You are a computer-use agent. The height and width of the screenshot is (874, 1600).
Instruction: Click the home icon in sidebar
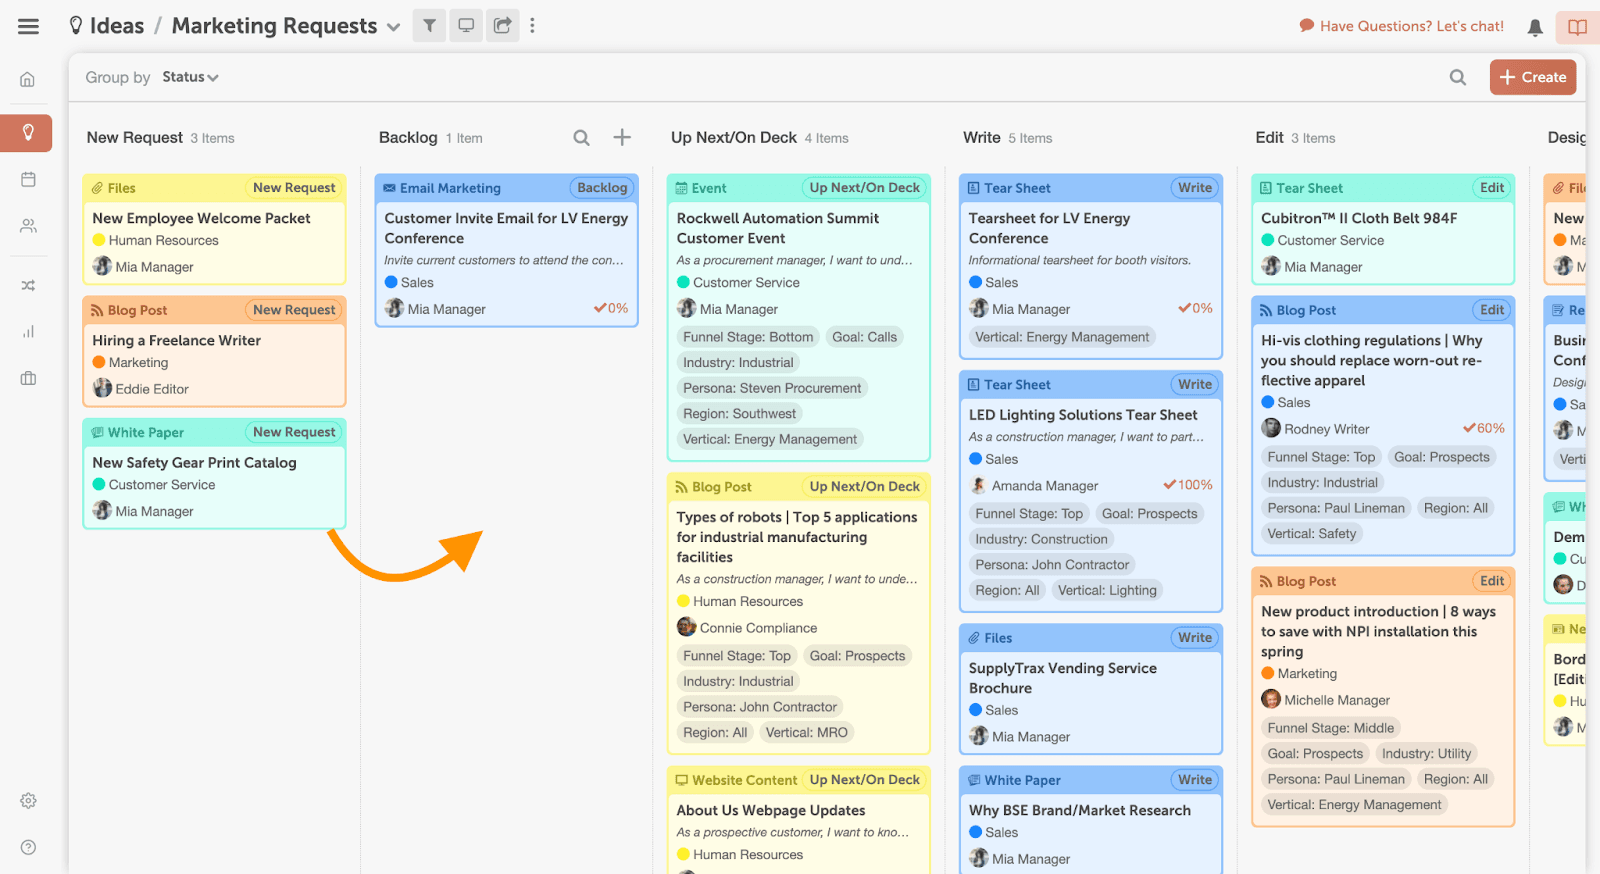click(x=28, y=79)
